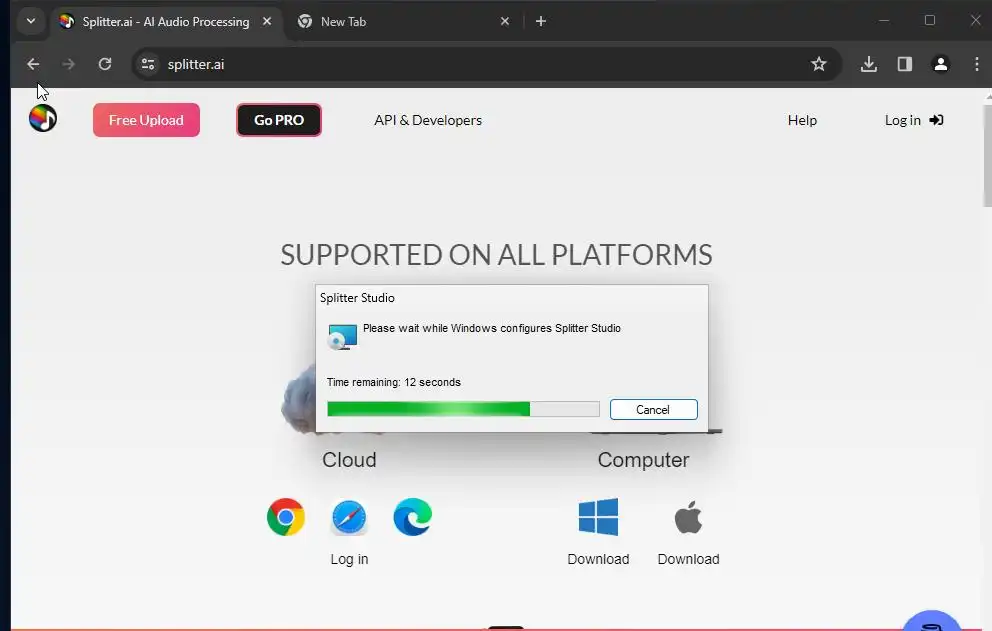
Task: Open the Chrome downloads icon
Action: click(869, 64)
